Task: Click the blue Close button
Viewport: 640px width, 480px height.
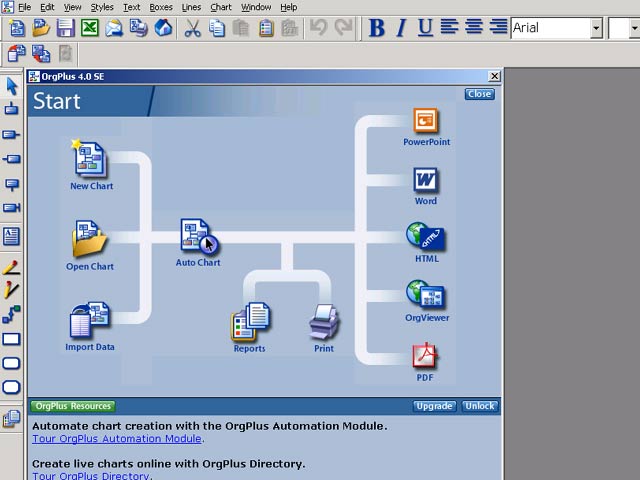Action: 480,94
